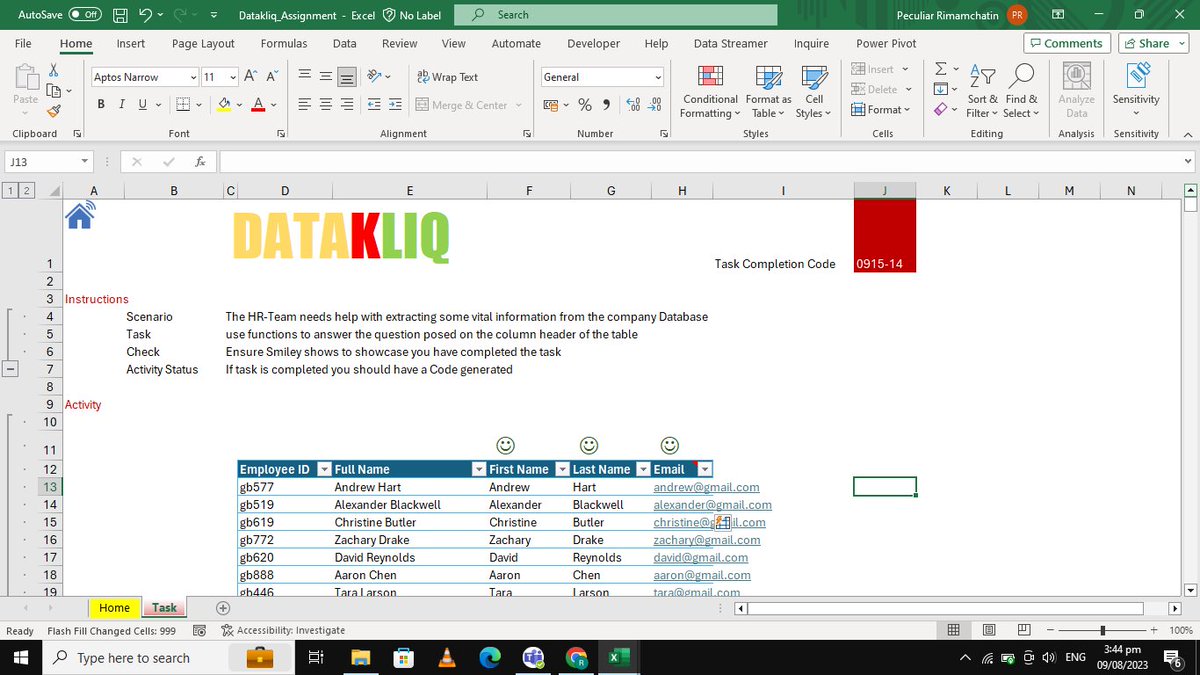
Task: Open the Data ribbon tab
Action: coord(344,43)
